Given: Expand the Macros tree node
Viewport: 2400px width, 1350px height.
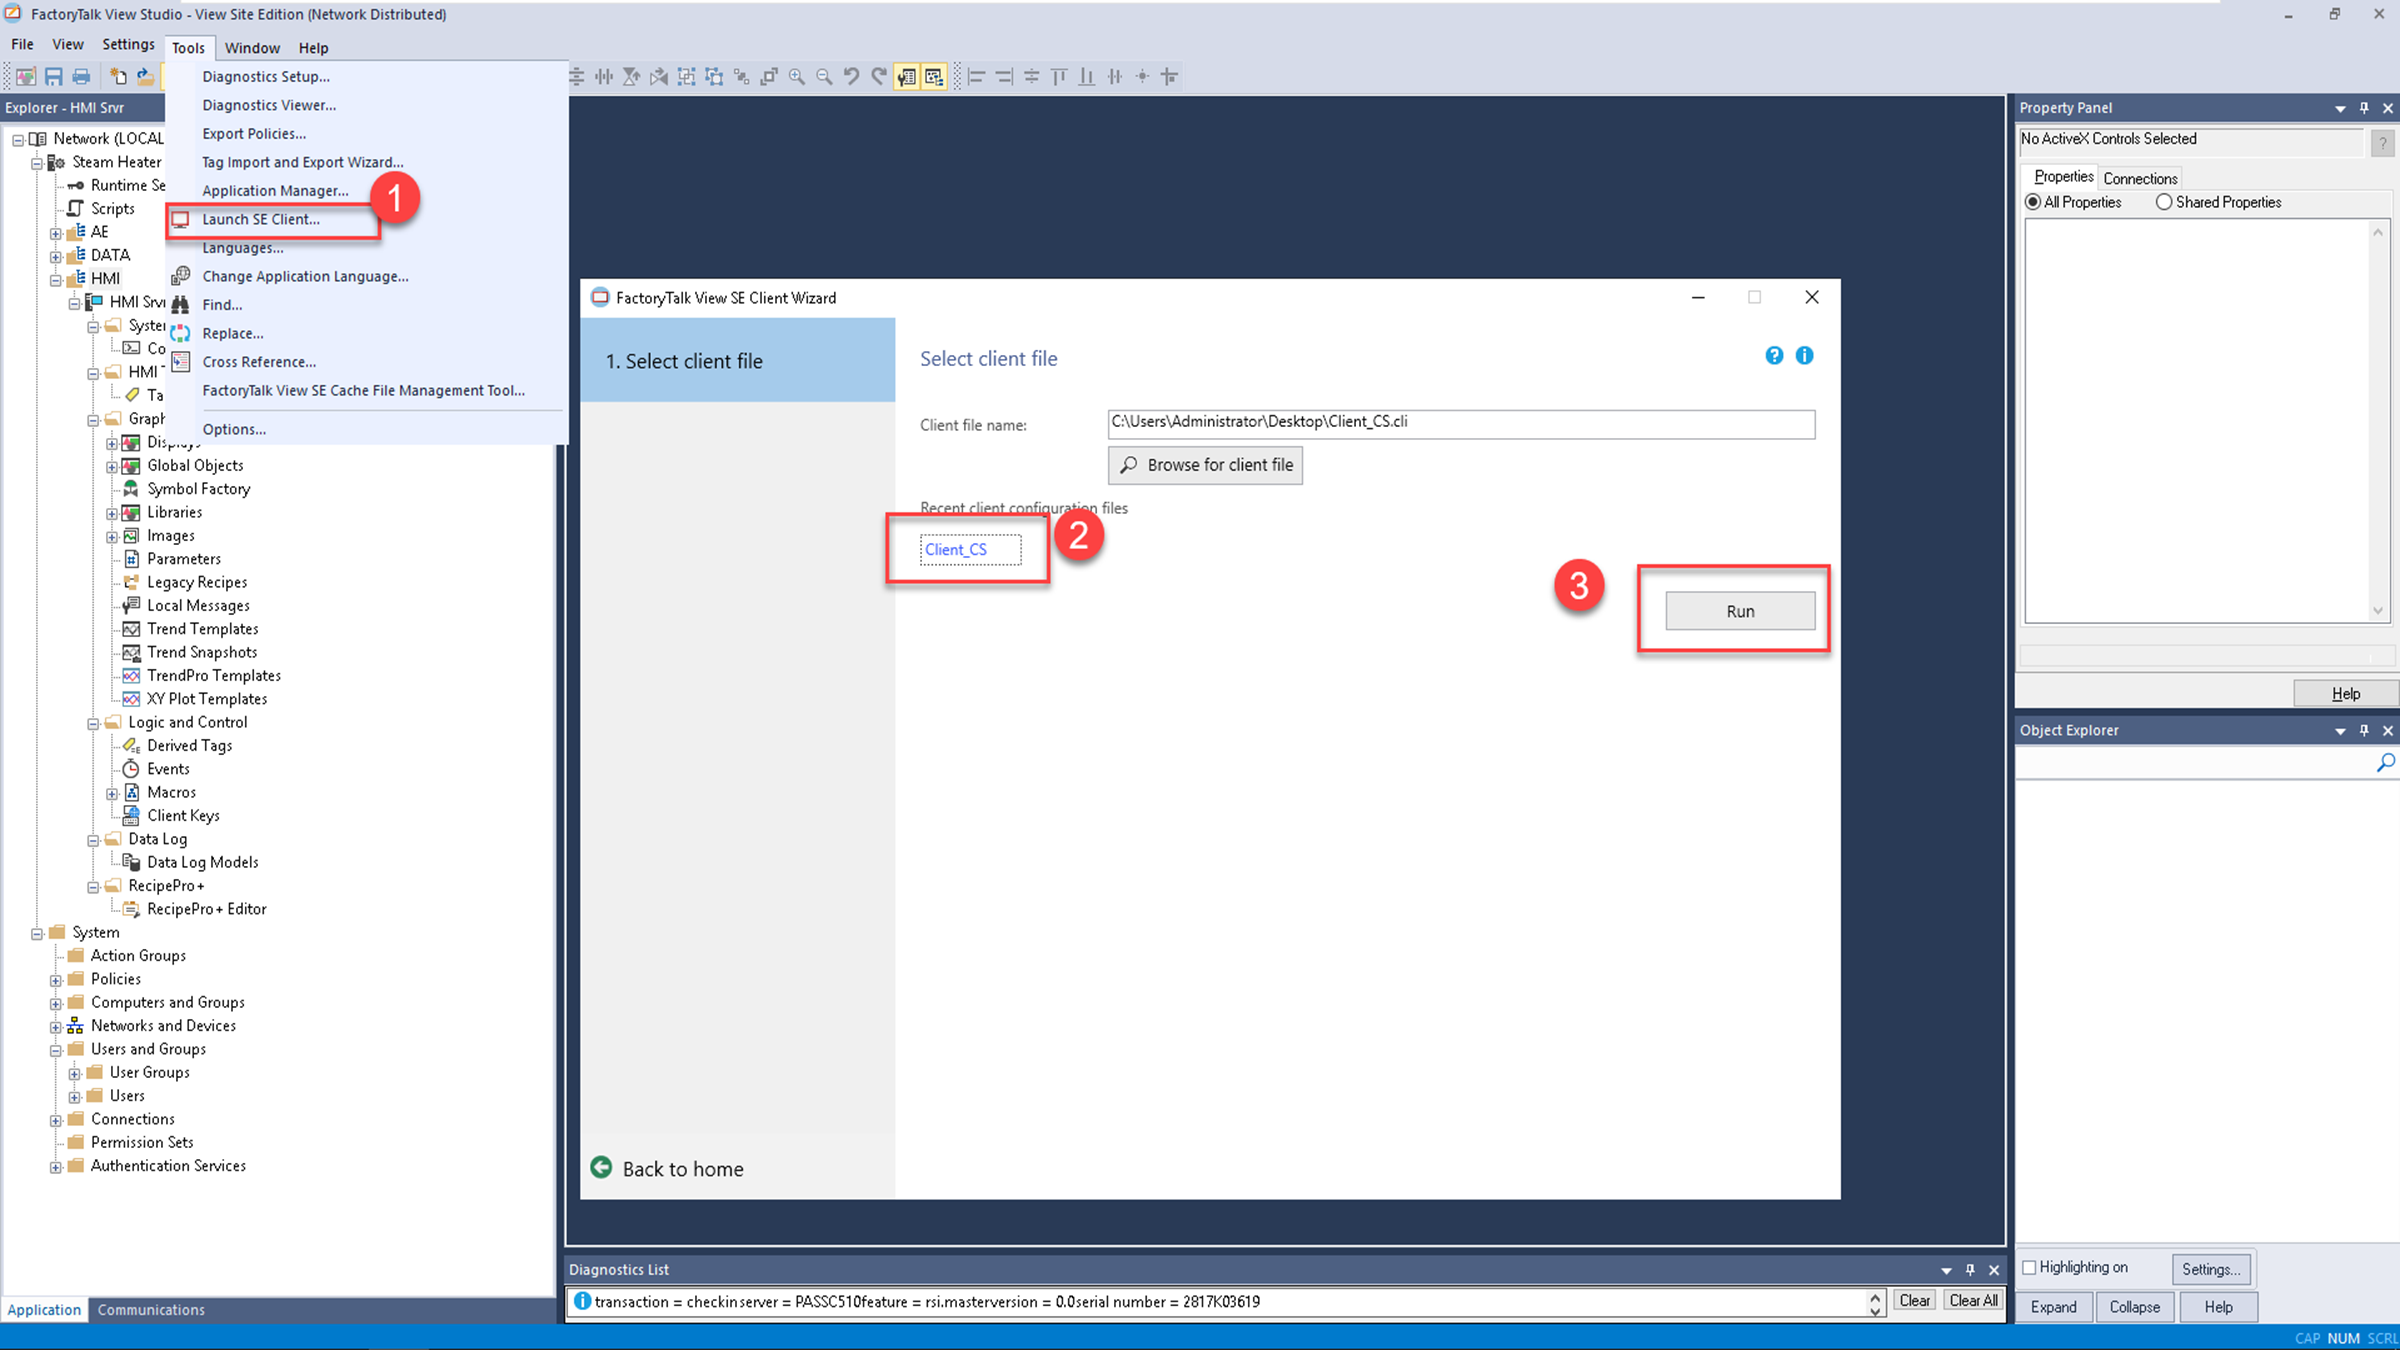Looking at the screenshot, I should (112, 793).
